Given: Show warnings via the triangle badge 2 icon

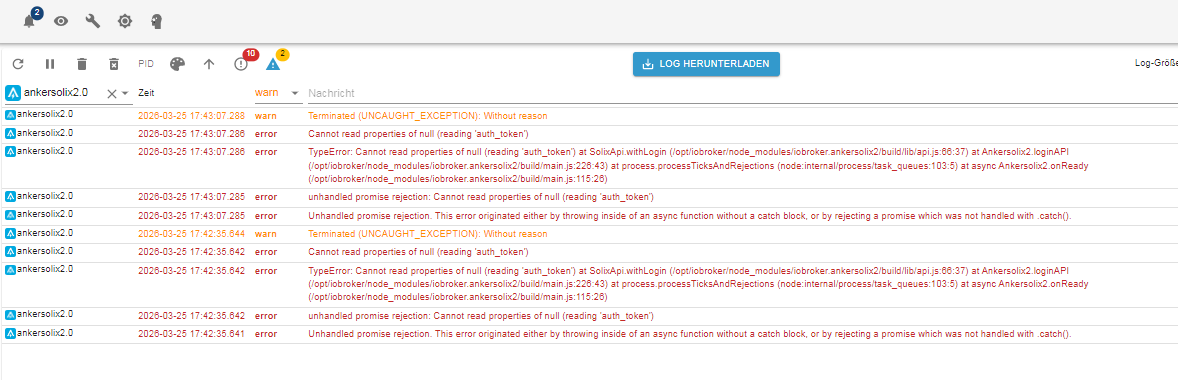Looking at the screenshot, I should [x=273, y=64].
